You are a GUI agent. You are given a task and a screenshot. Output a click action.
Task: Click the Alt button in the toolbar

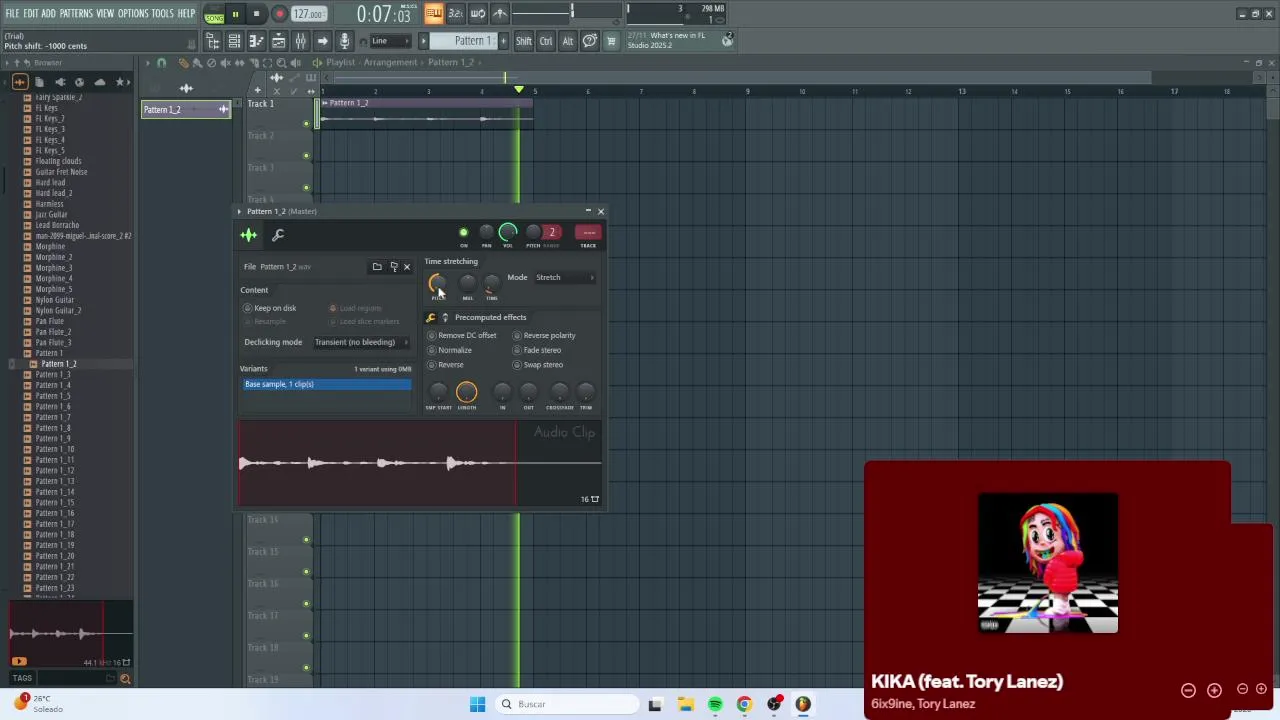[567, 41]
